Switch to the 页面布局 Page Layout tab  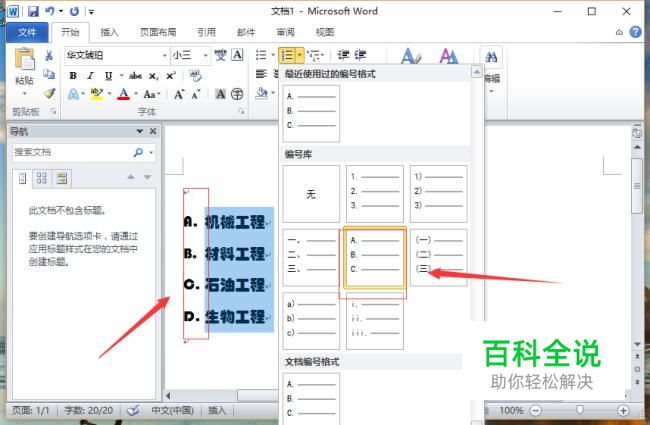[x=158, y=32]
